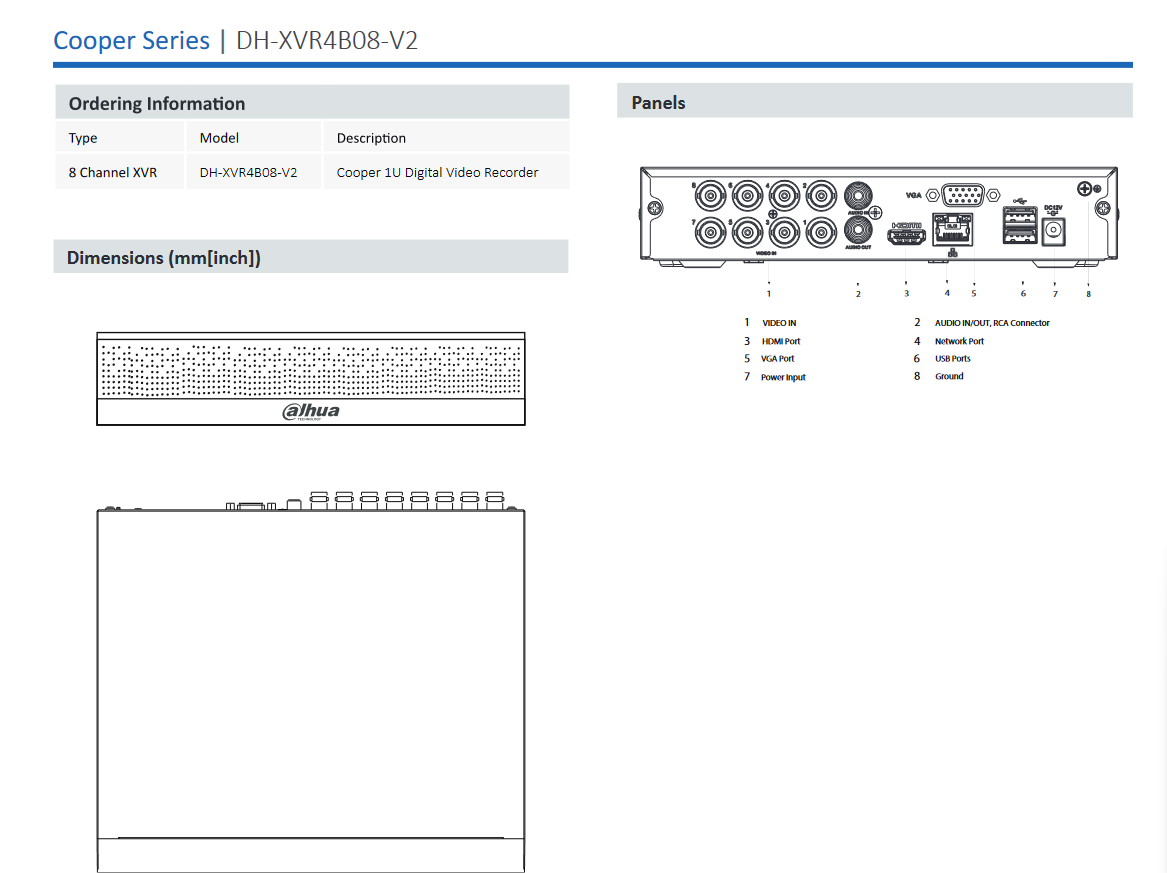Click the 'Dimensions (mm[inch])' section heading
Viewport: 1167px width, 873px height.
[164, 258]
